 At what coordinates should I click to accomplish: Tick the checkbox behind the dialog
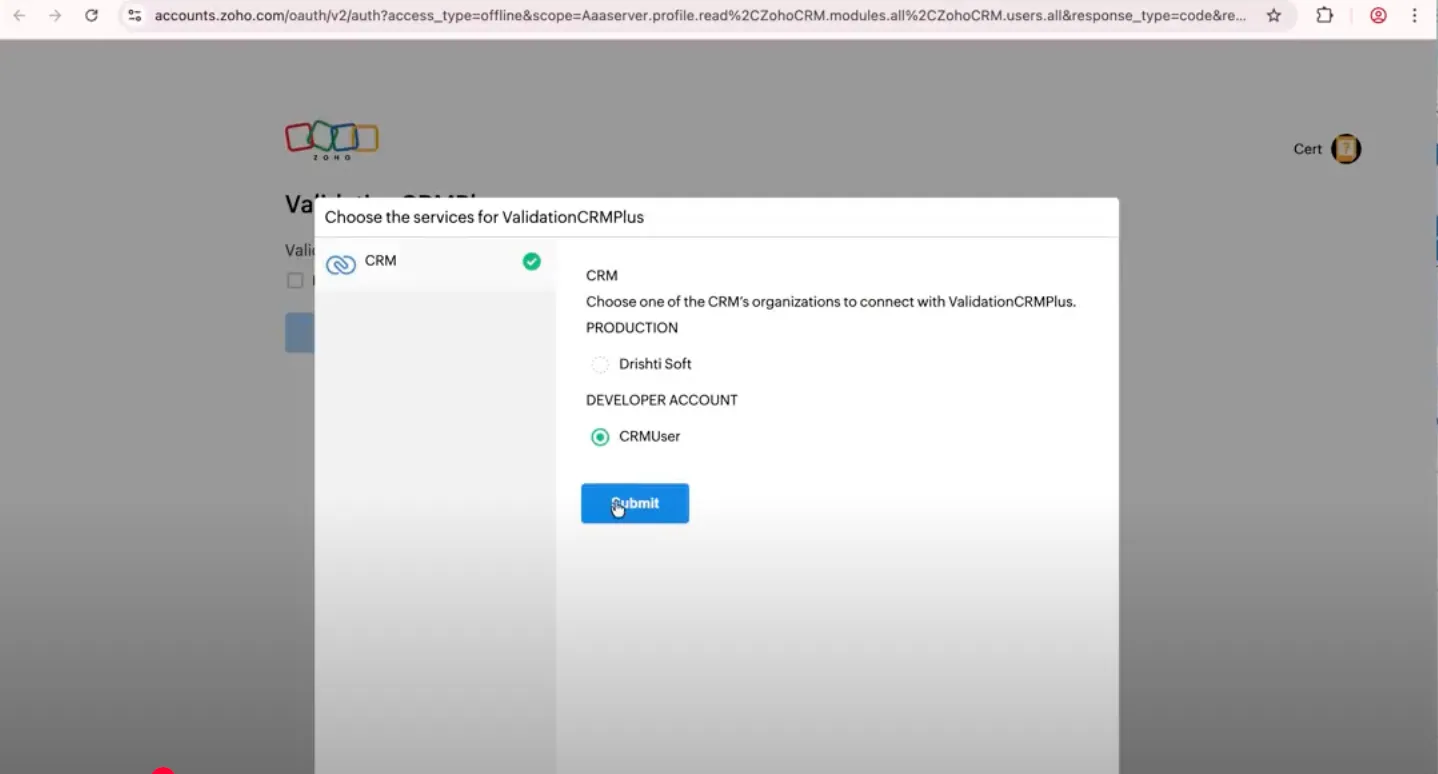(x=295, y=280)
